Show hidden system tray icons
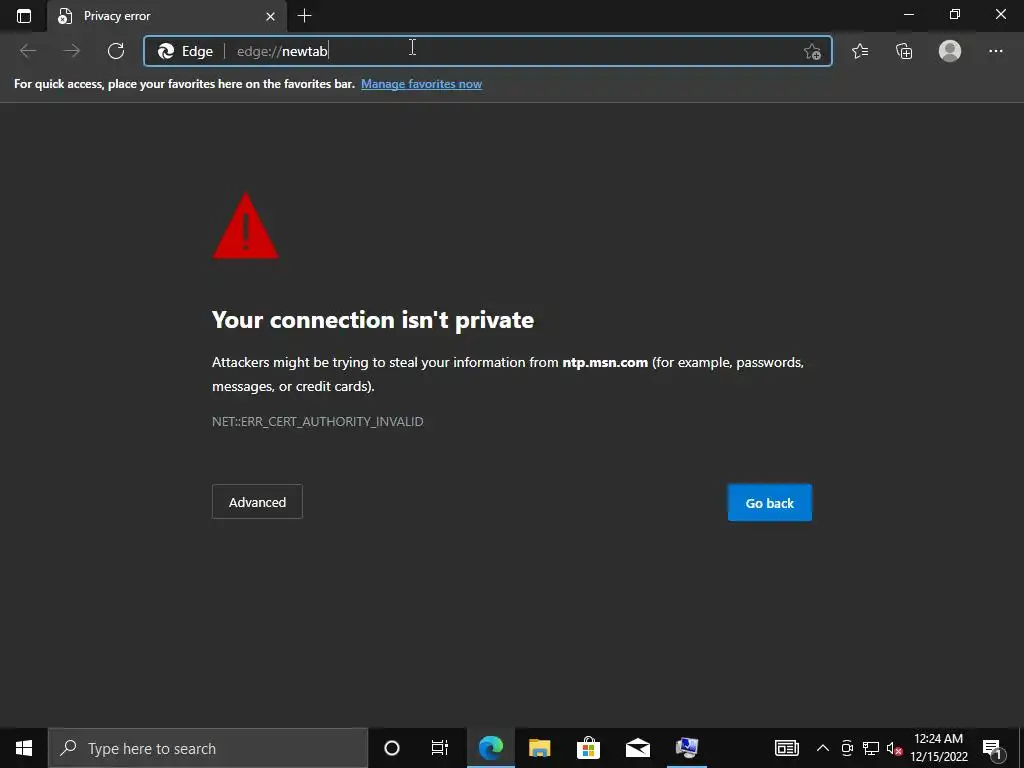The height and width of the screenshot is (768, 1024). tap(823, 748)
